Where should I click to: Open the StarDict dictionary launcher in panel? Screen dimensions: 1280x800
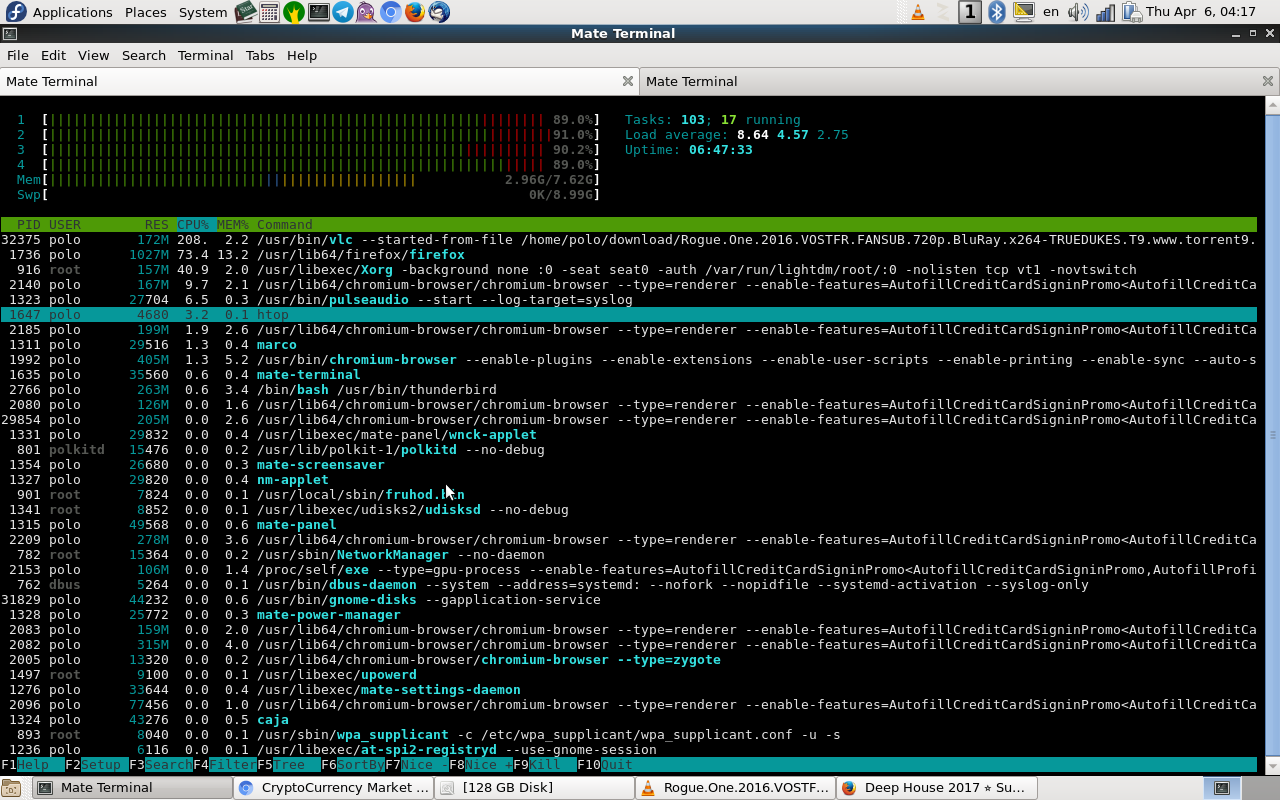[246, 12]
